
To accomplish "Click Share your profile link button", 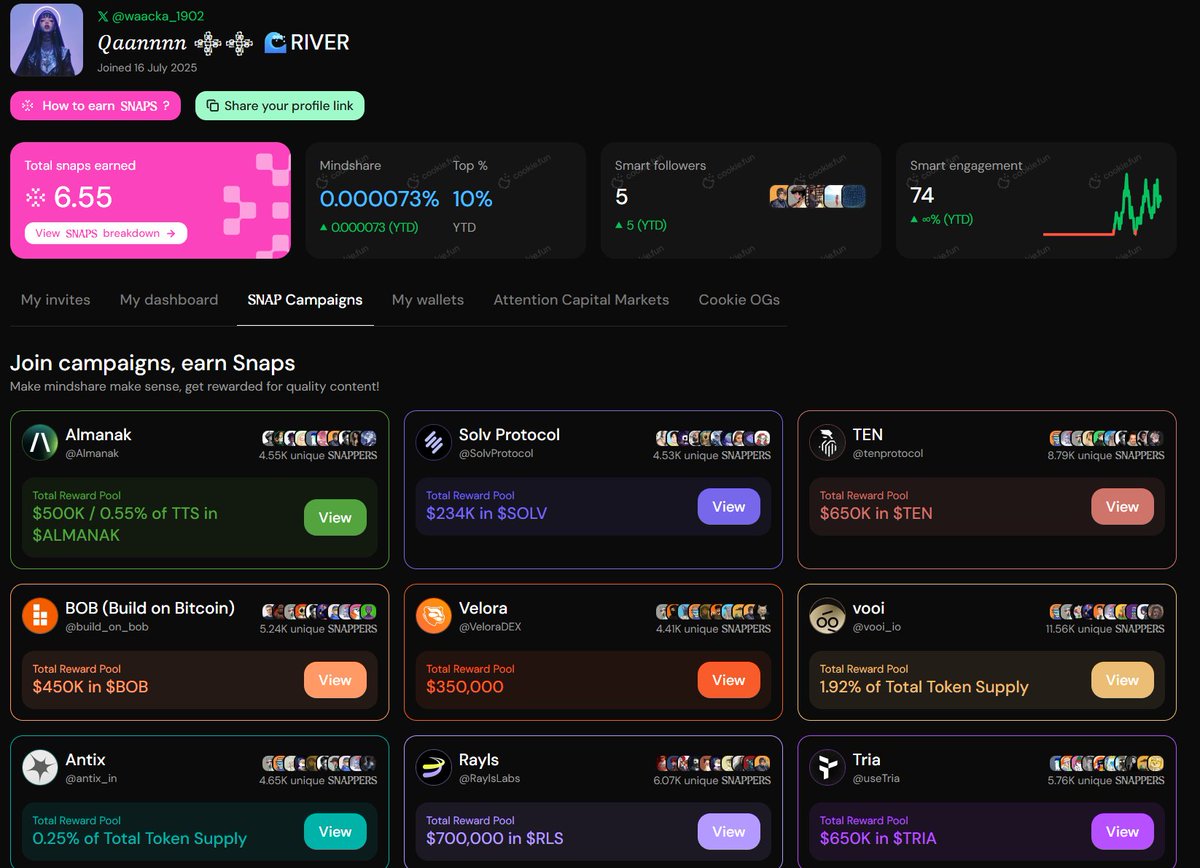I will click(x=280, y=106).
